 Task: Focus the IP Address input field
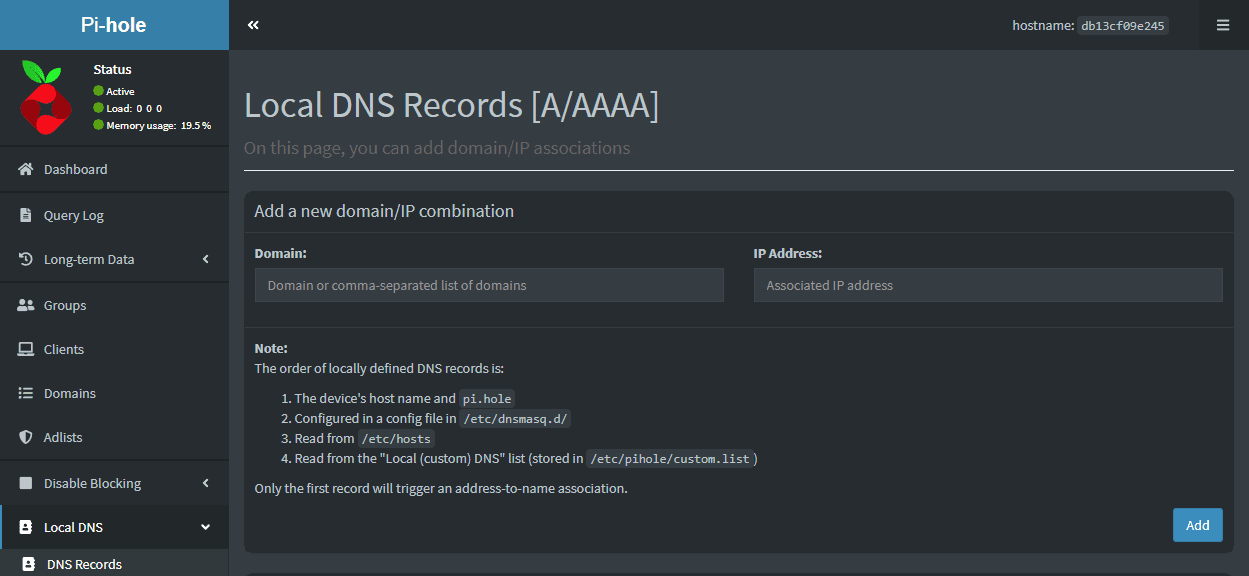pos(987,285)
